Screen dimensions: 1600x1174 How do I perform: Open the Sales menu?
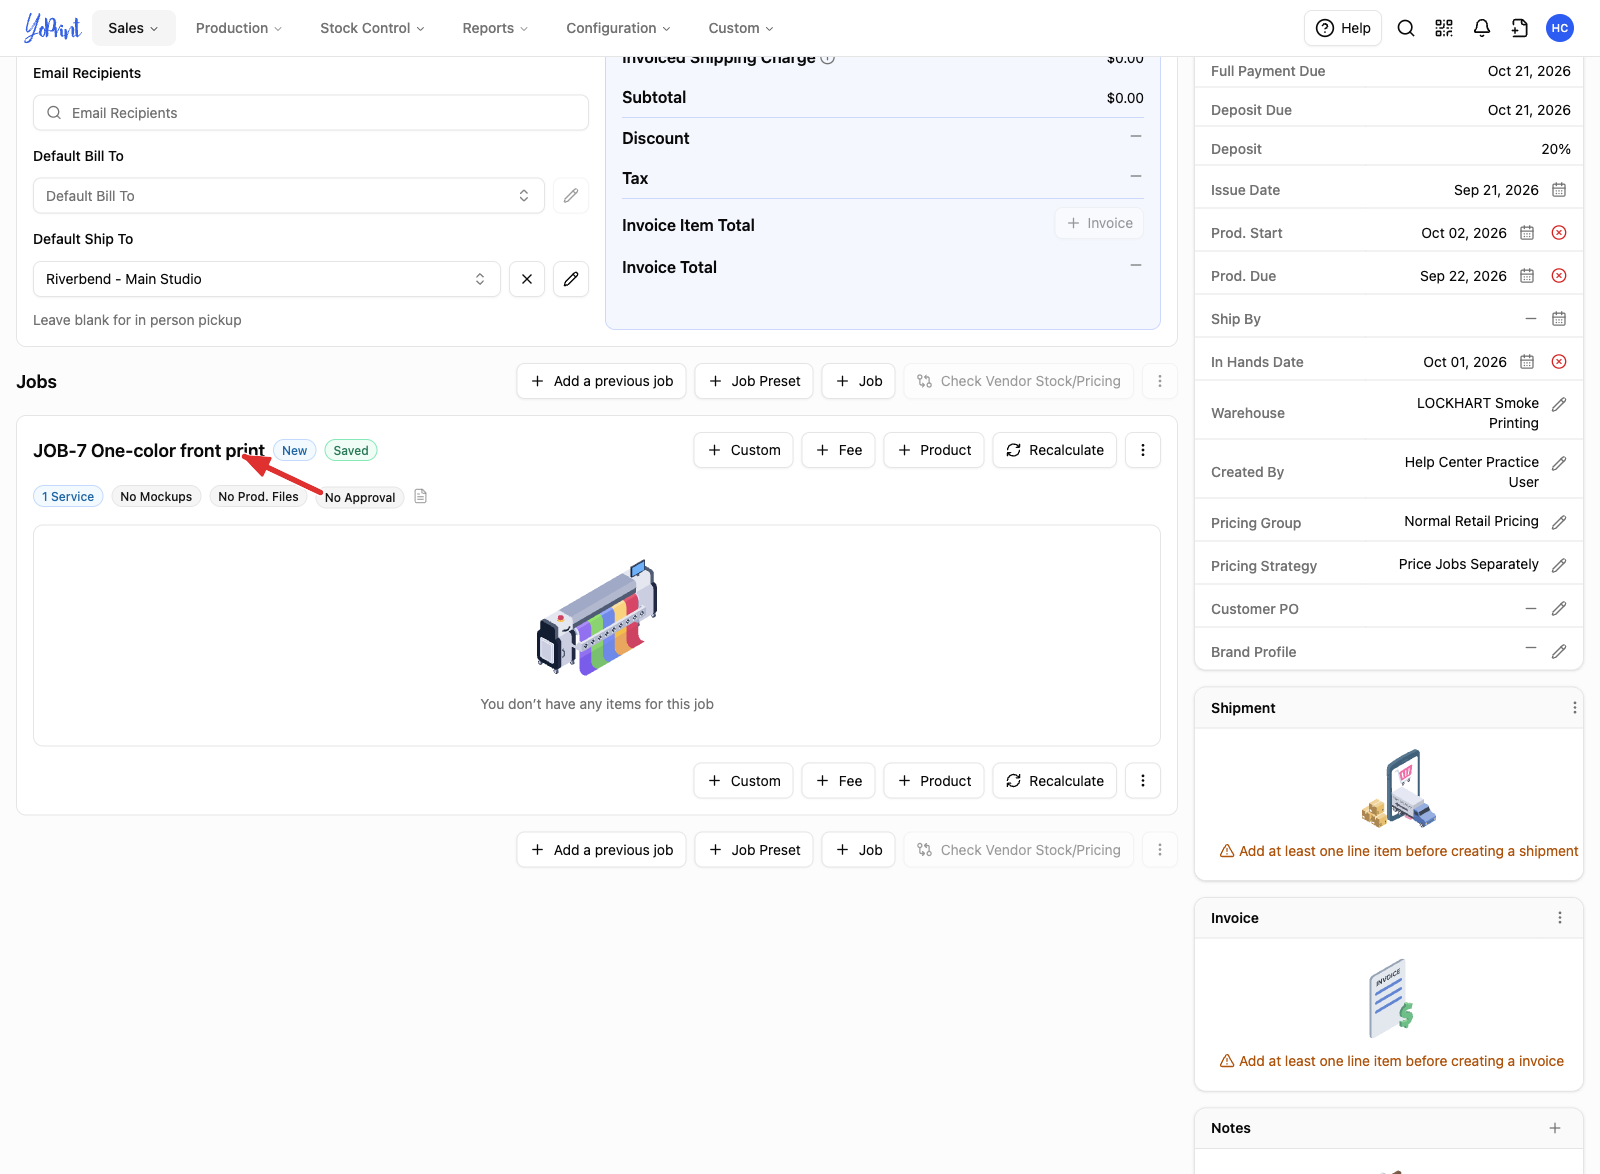134,28
